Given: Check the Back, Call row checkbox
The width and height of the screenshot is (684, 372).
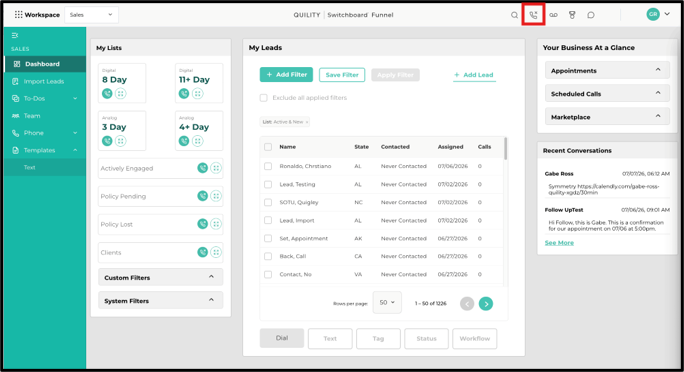Looking at the screenshot, I should (268, 256).
